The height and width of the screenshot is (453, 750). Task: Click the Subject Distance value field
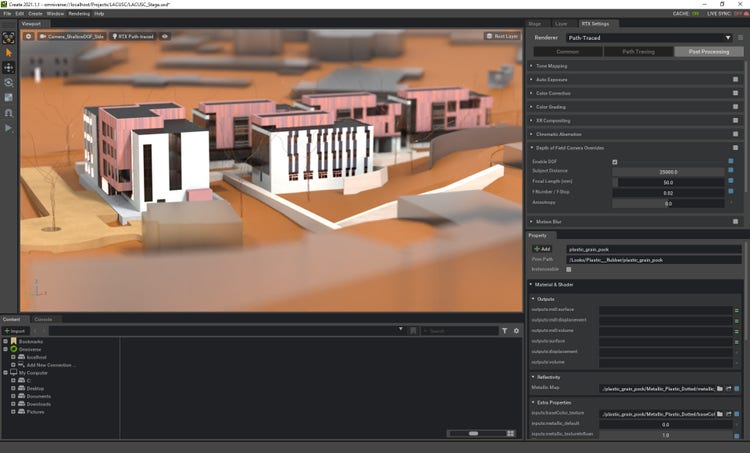pos(667,171)
